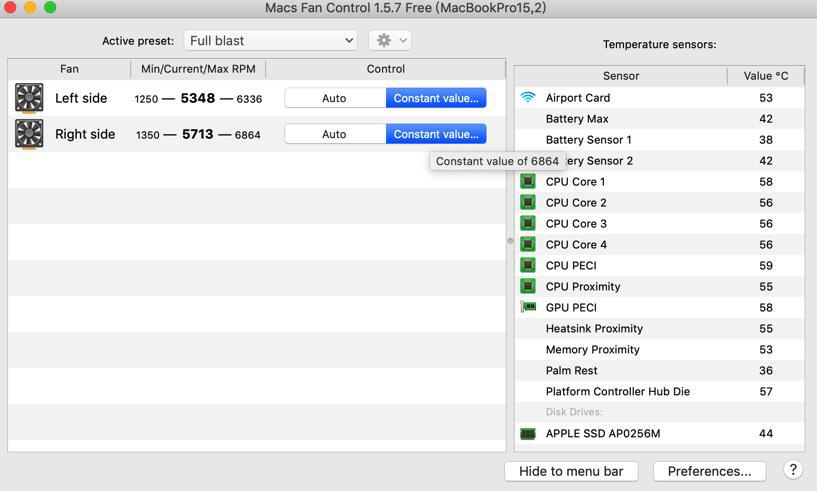Screen dimensions: 817x491
Task: Click the Right side fan name
Action: point(85,134)
